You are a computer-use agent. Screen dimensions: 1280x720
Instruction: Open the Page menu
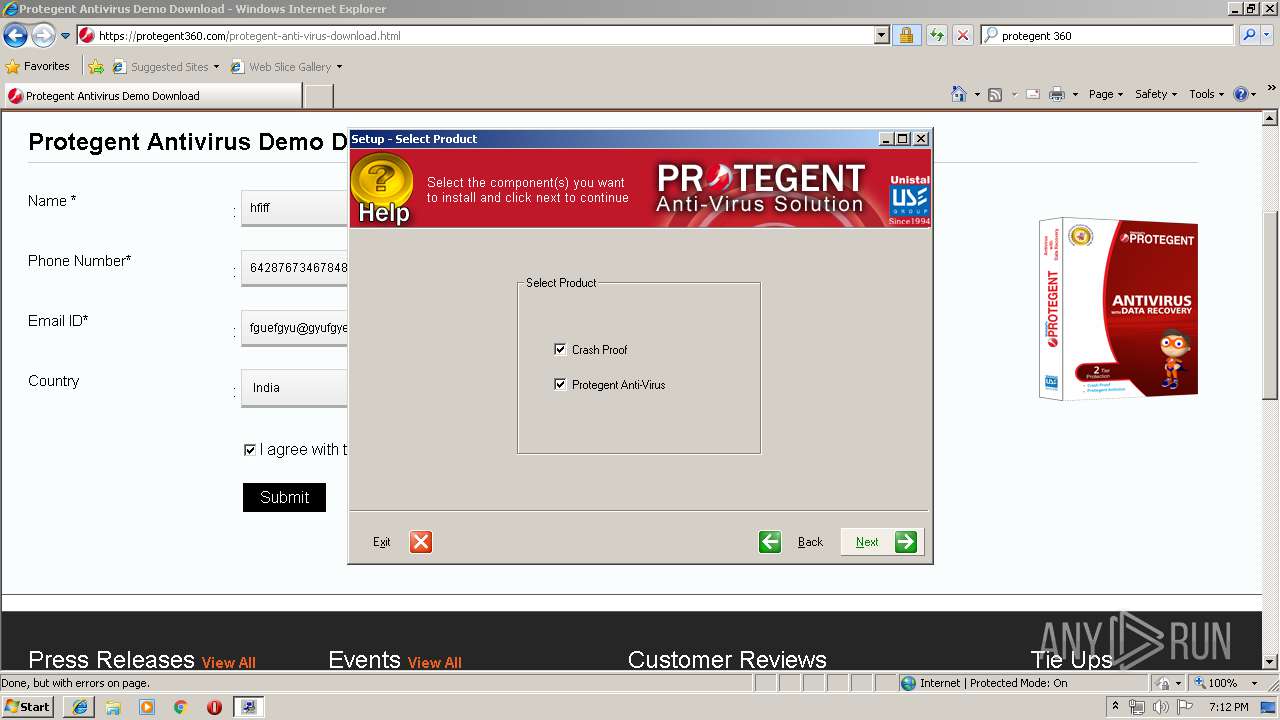pyautogui.click(x=1106, y=94)
